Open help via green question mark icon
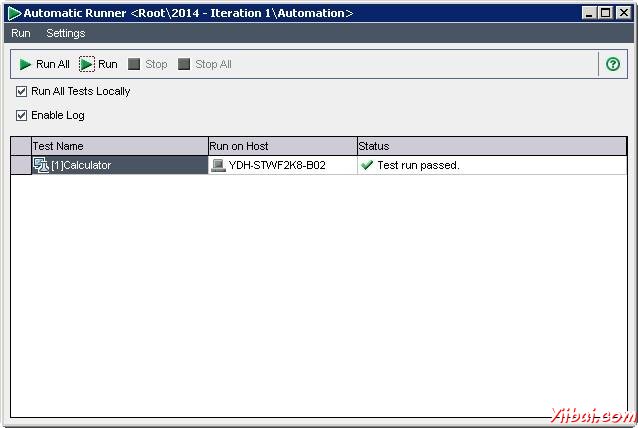Image resolution: width=638 pixels, height=428 pixels. (613, 65)
